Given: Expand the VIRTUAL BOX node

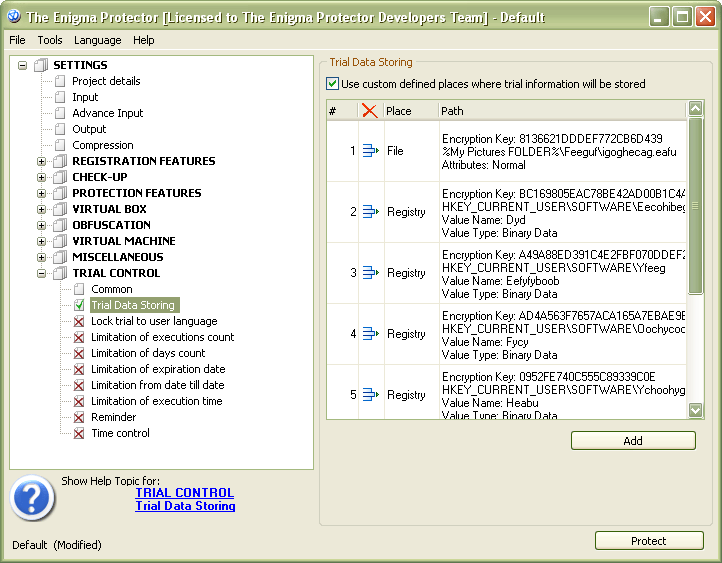Looking at the screenshot, I should point(41,209).
